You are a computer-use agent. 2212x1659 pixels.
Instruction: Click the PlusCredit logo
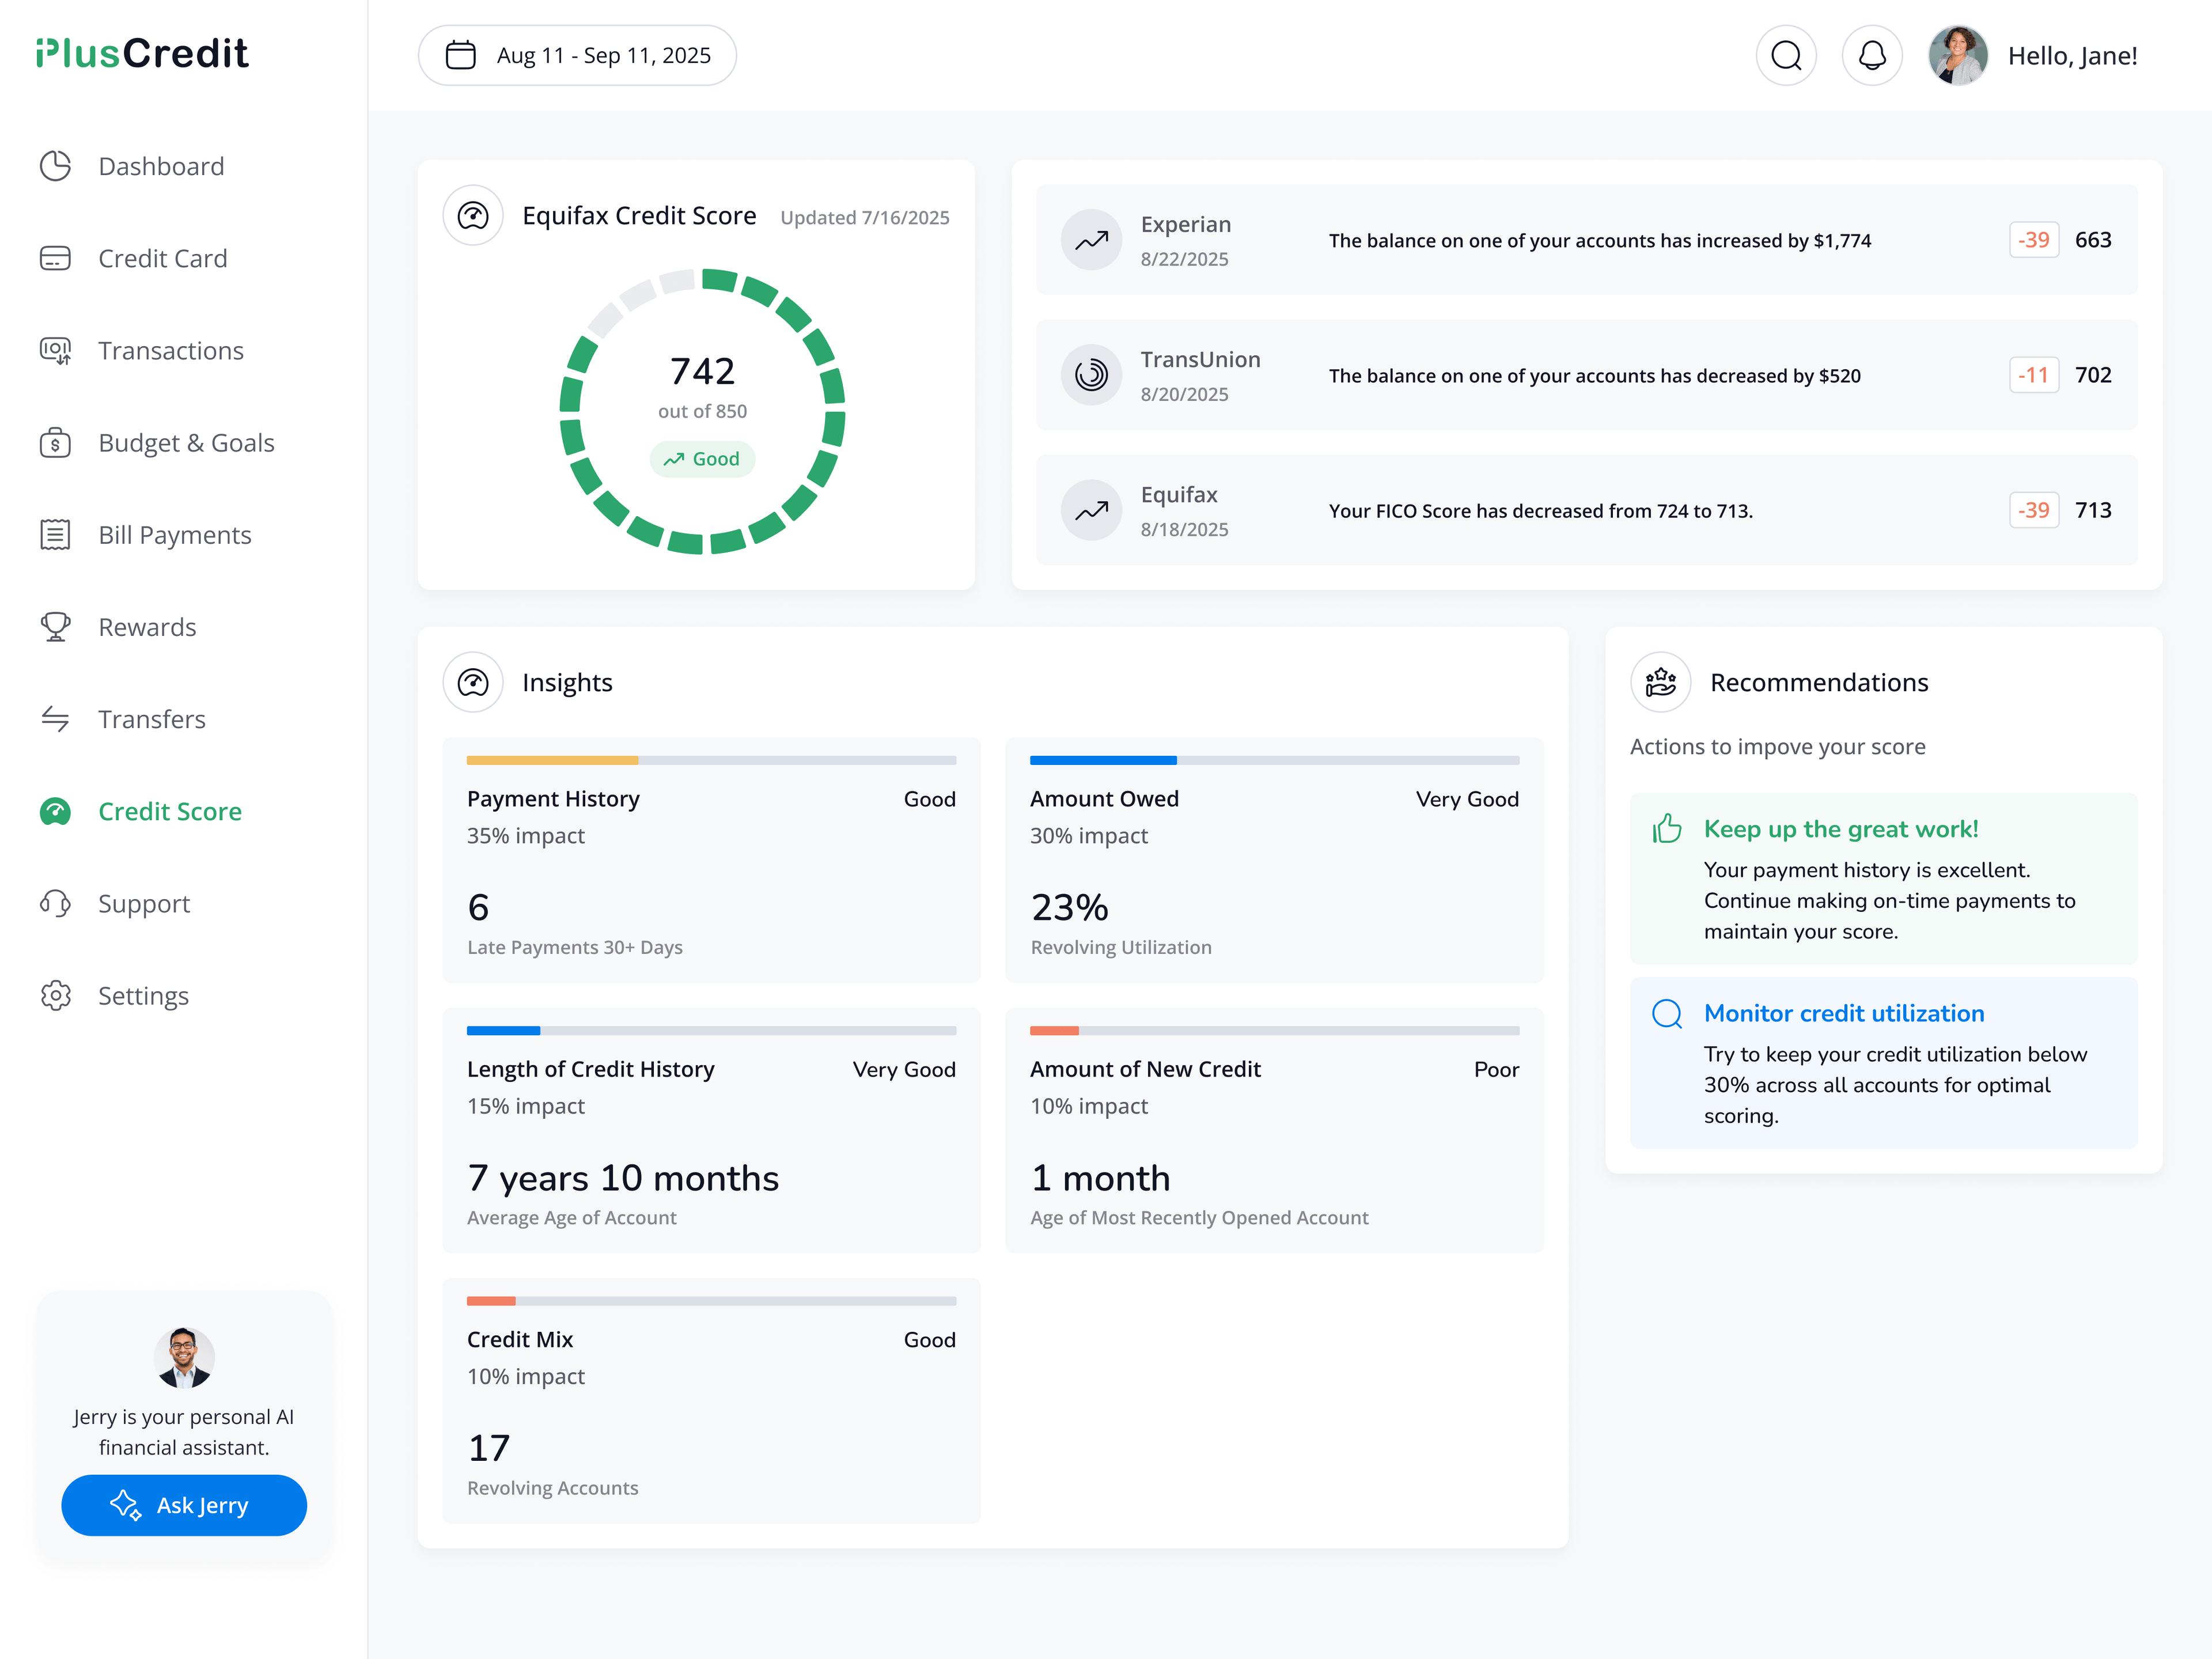point(142,53)
